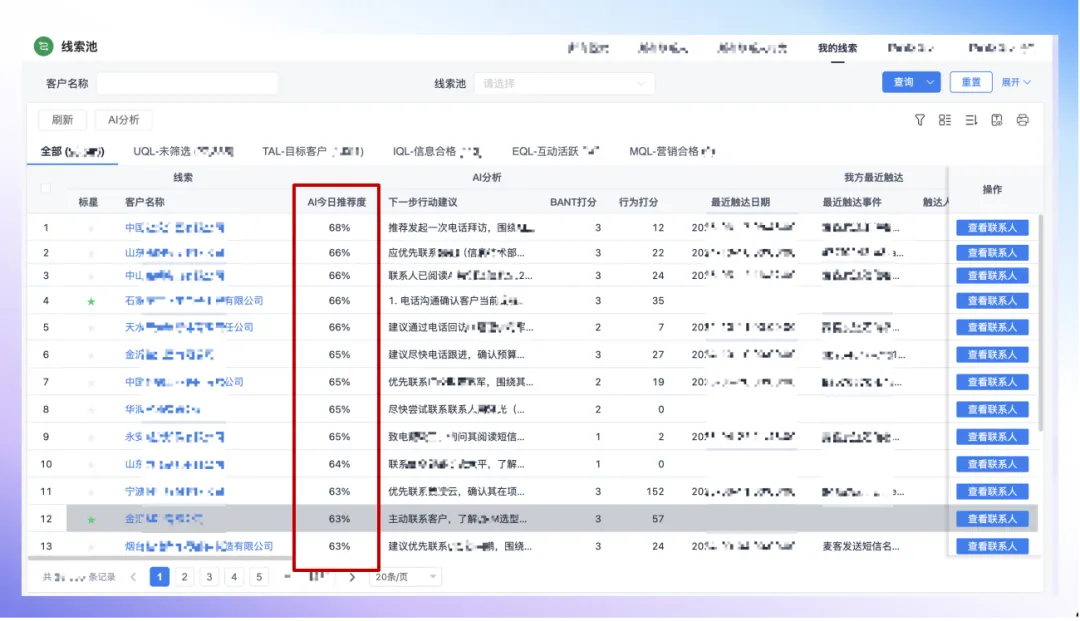Toggle star for row 6

[x=91, y=355]
